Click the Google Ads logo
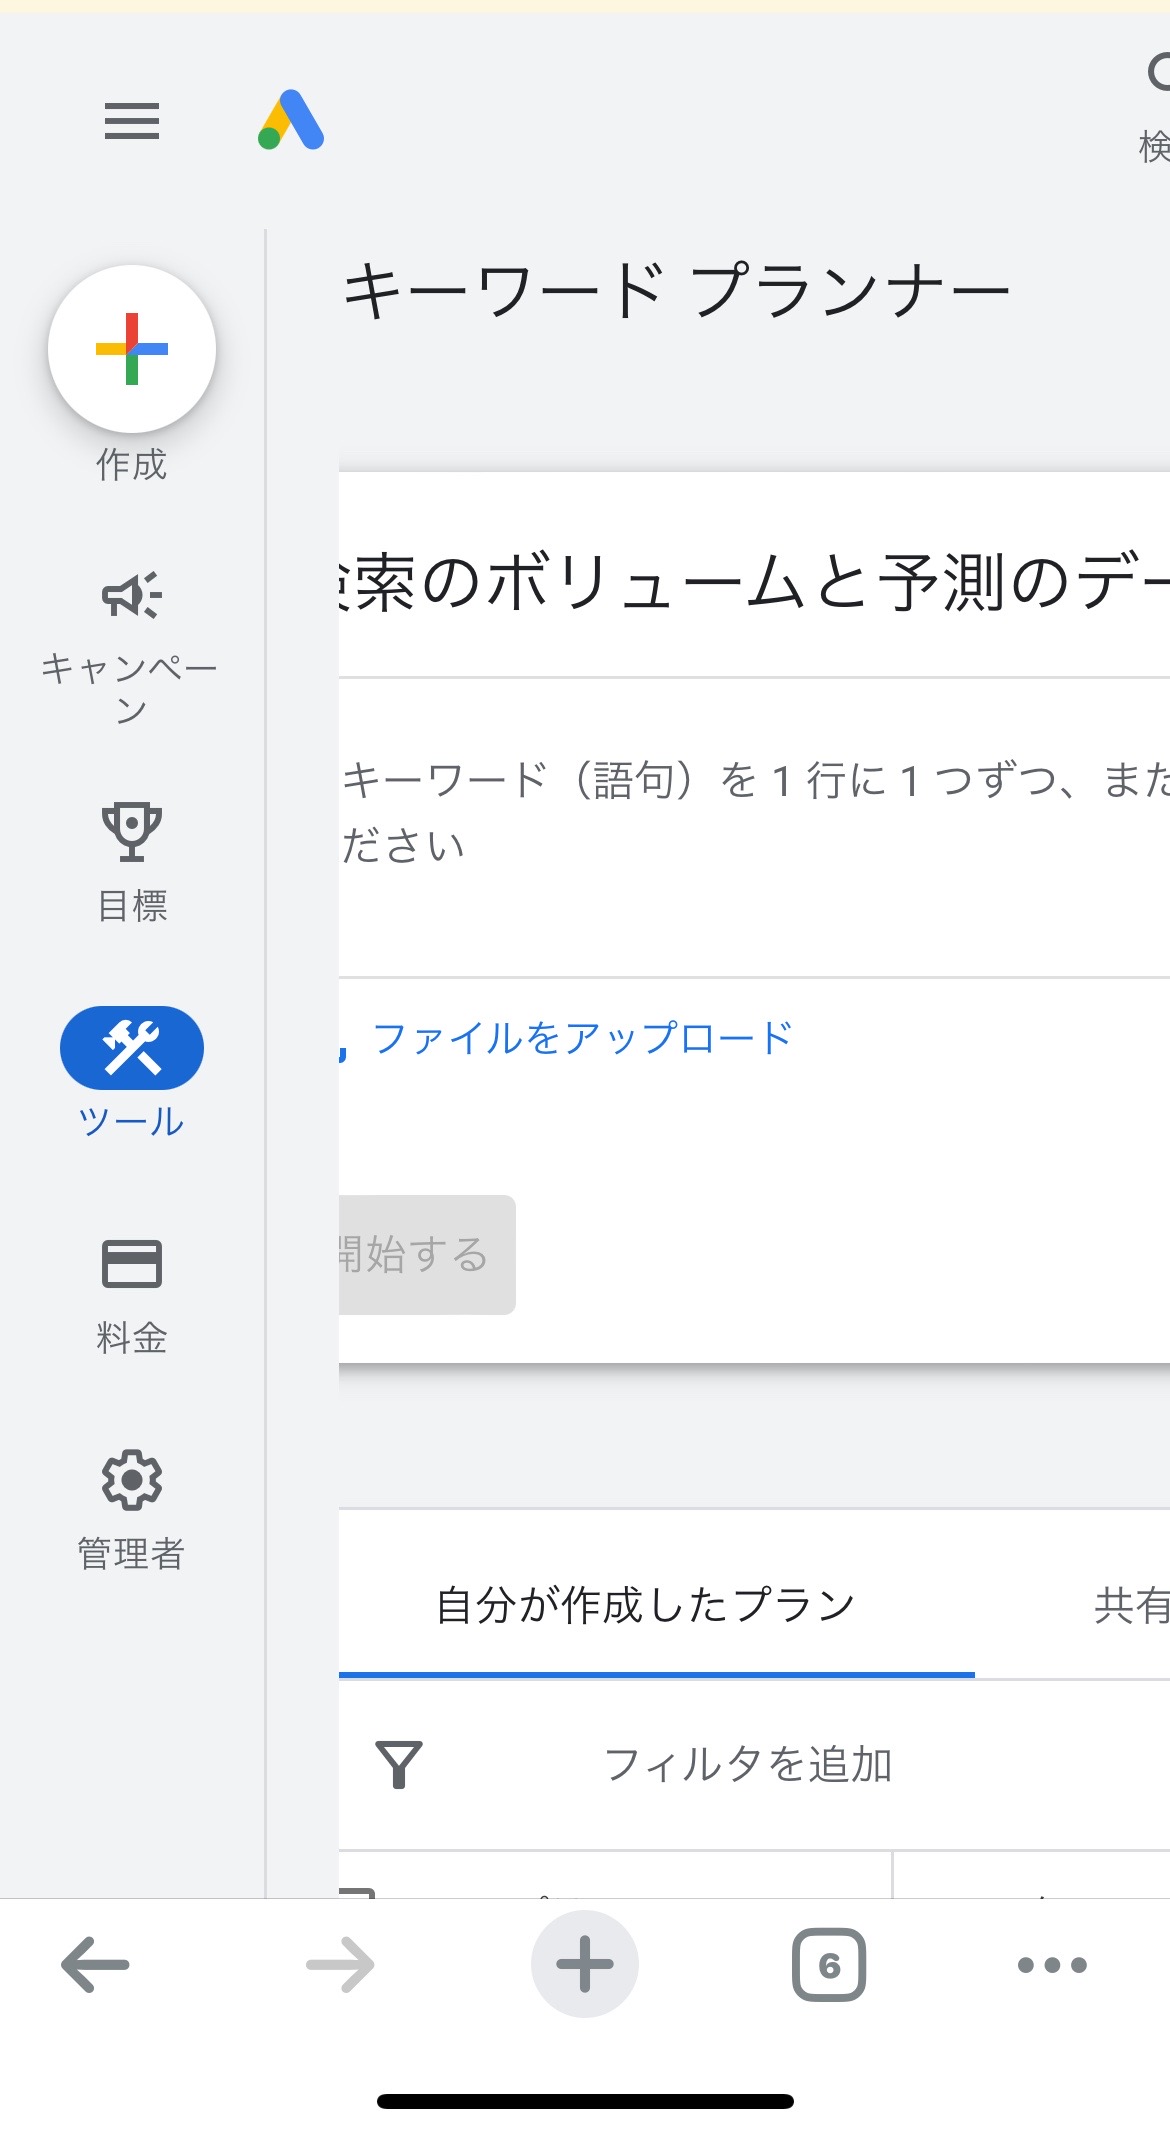 (291, 120)
